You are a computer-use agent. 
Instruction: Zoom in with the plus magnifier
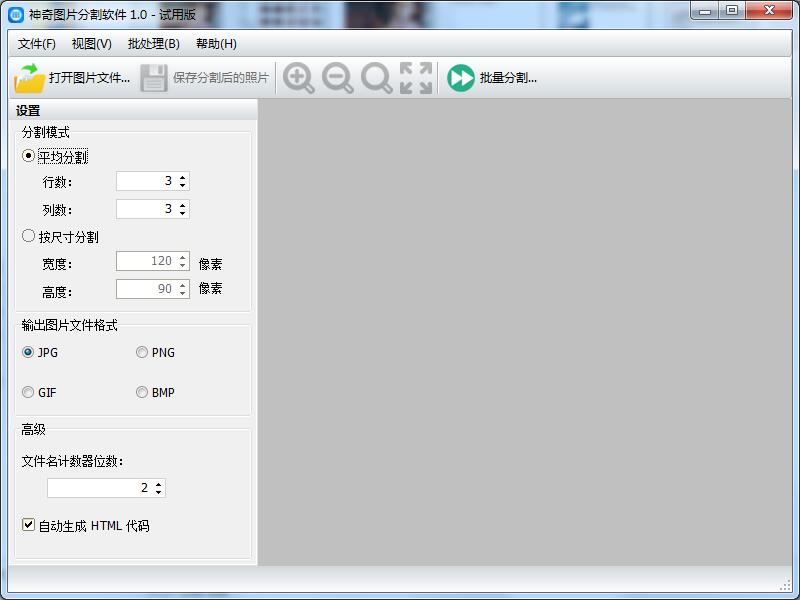[x=298, y=78]
